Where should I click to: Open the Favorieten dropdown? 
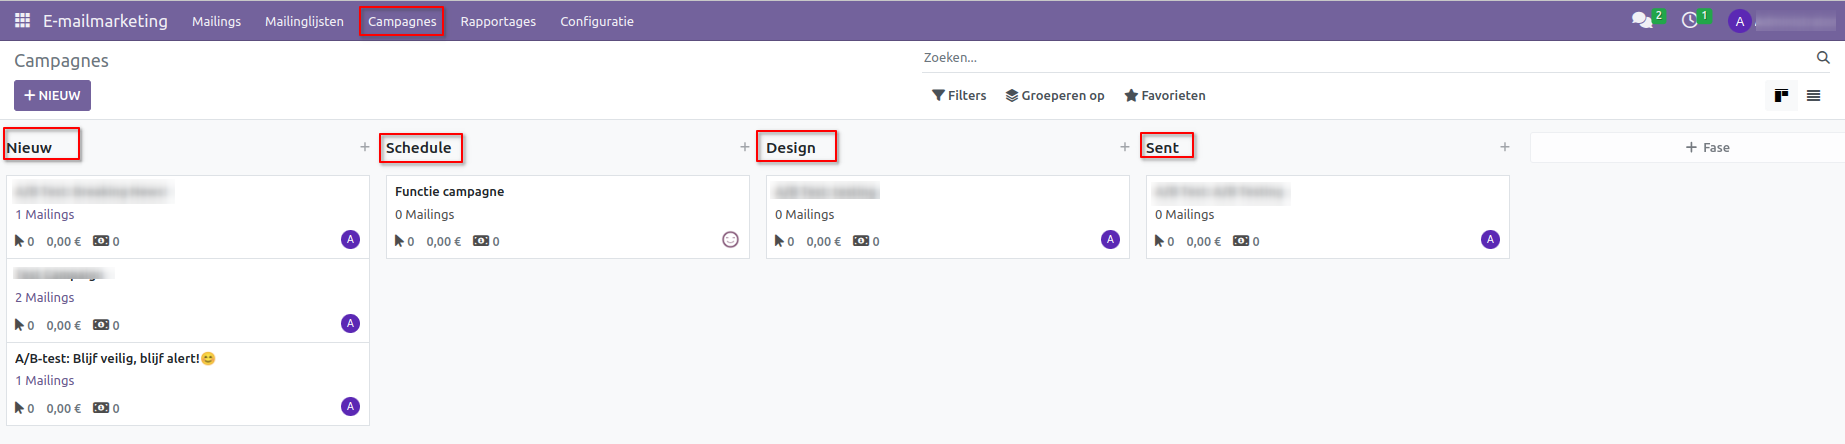click(x=1165, y=96)
